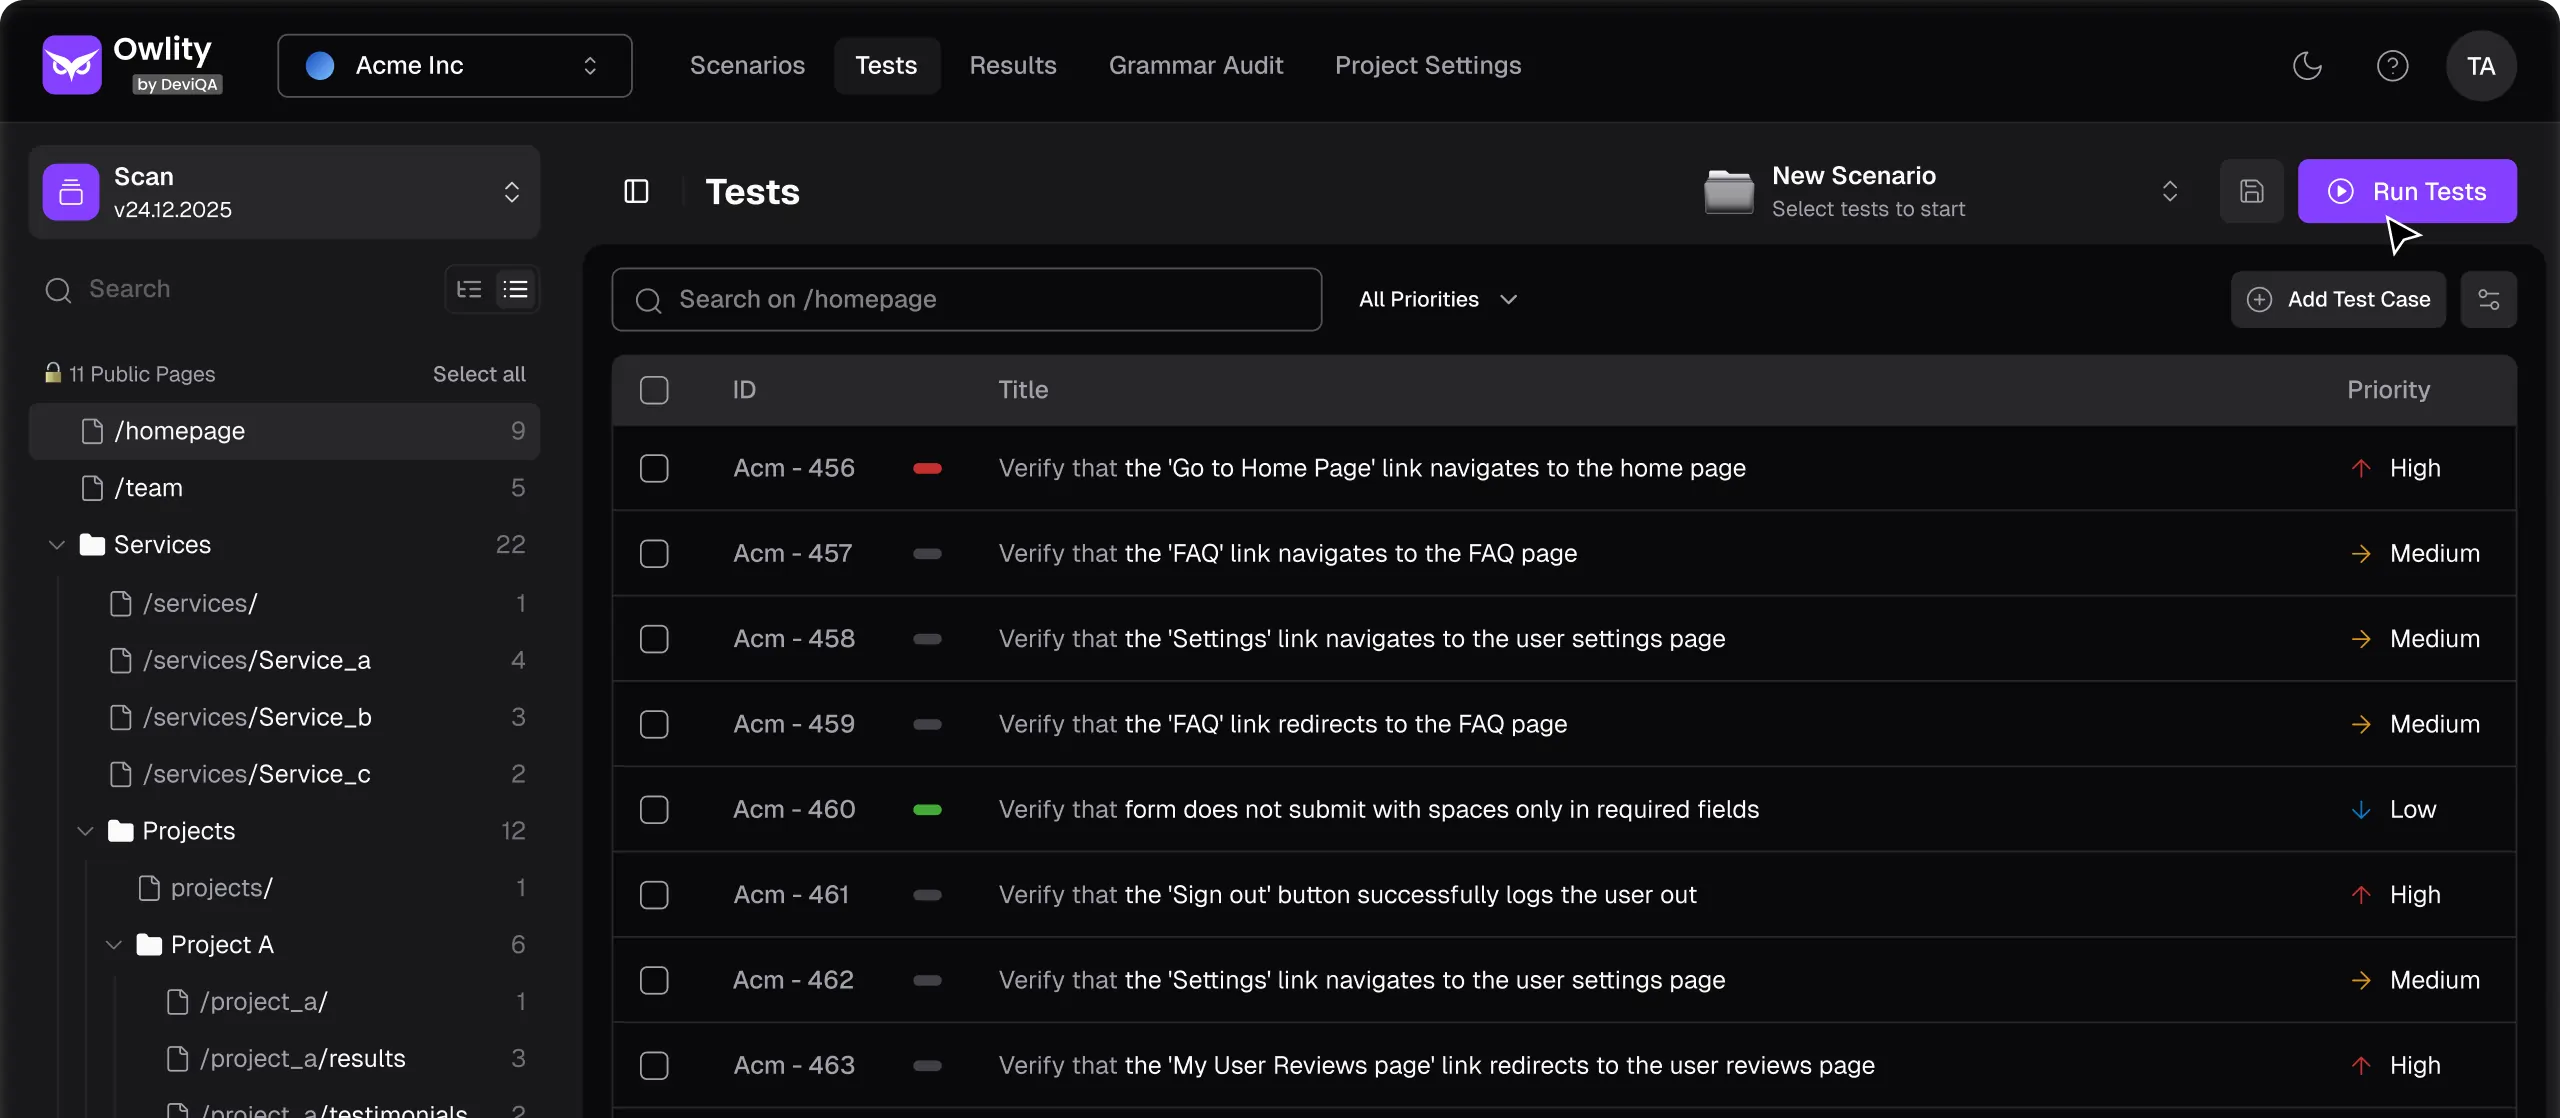The width and height of the screenshot is (2560, 1118).
Task: Click the Project A folder icon
Action: (x=149, y=944)
